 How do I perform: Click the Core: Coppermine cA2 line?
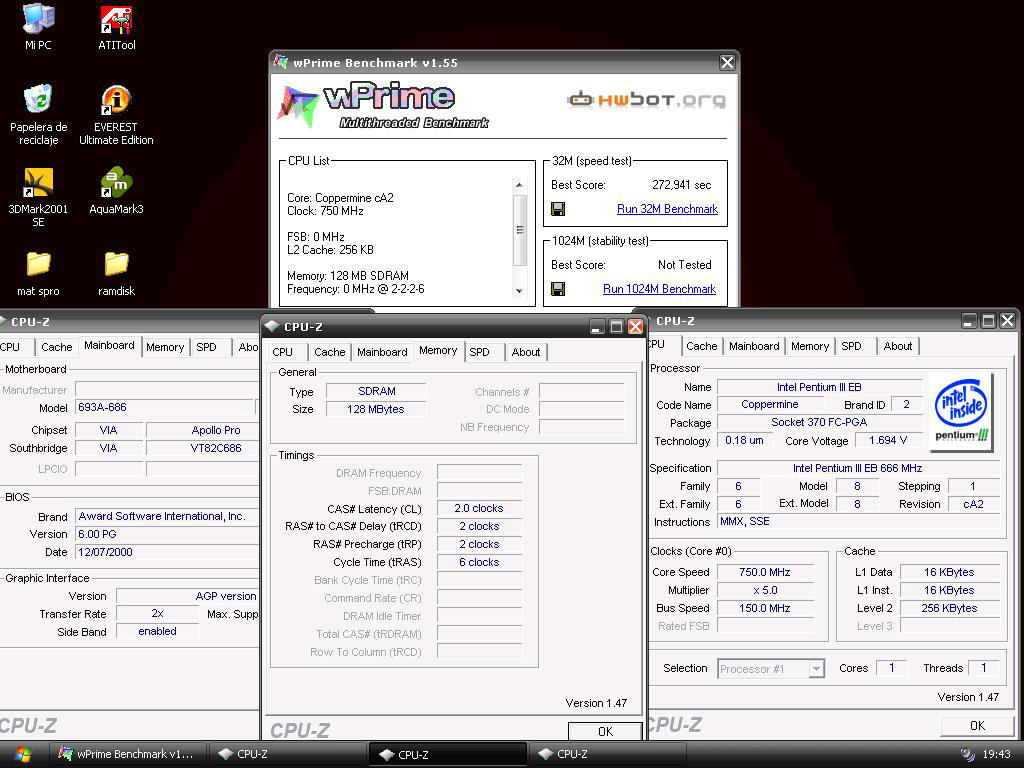click(340, 198)
